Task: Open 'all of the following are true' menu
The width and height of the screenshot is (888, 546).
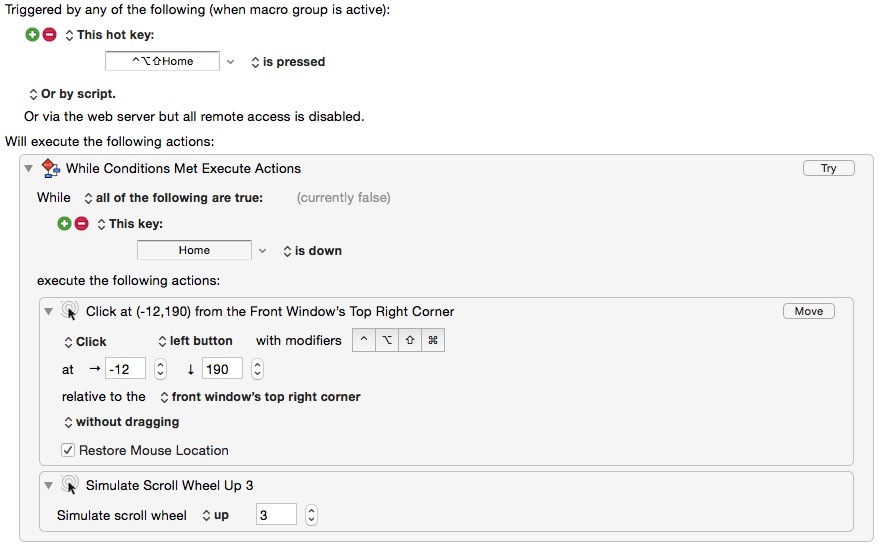Action: 173,198
